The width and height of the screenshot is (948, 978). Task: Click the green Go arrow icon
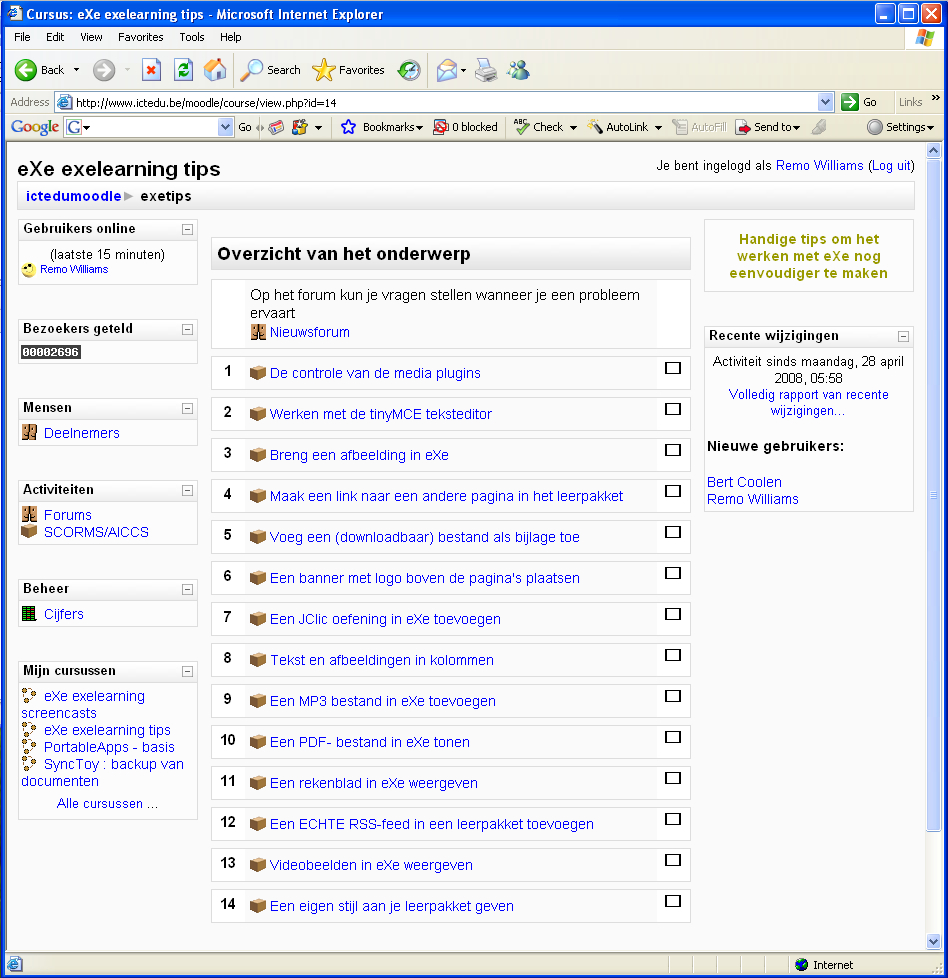(x=849, y=102)
